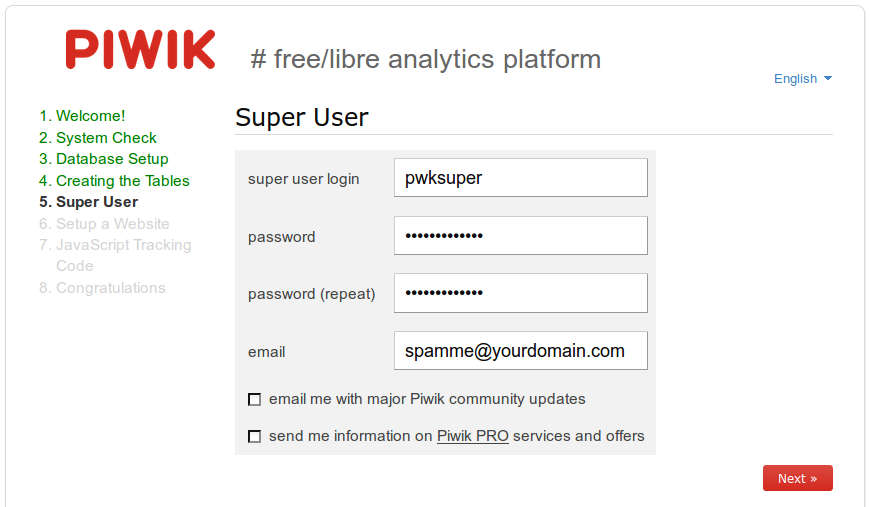This screenshot has width=870, height=507.
Task: Select current step 5 Super User
Action: tap(89, 202)
